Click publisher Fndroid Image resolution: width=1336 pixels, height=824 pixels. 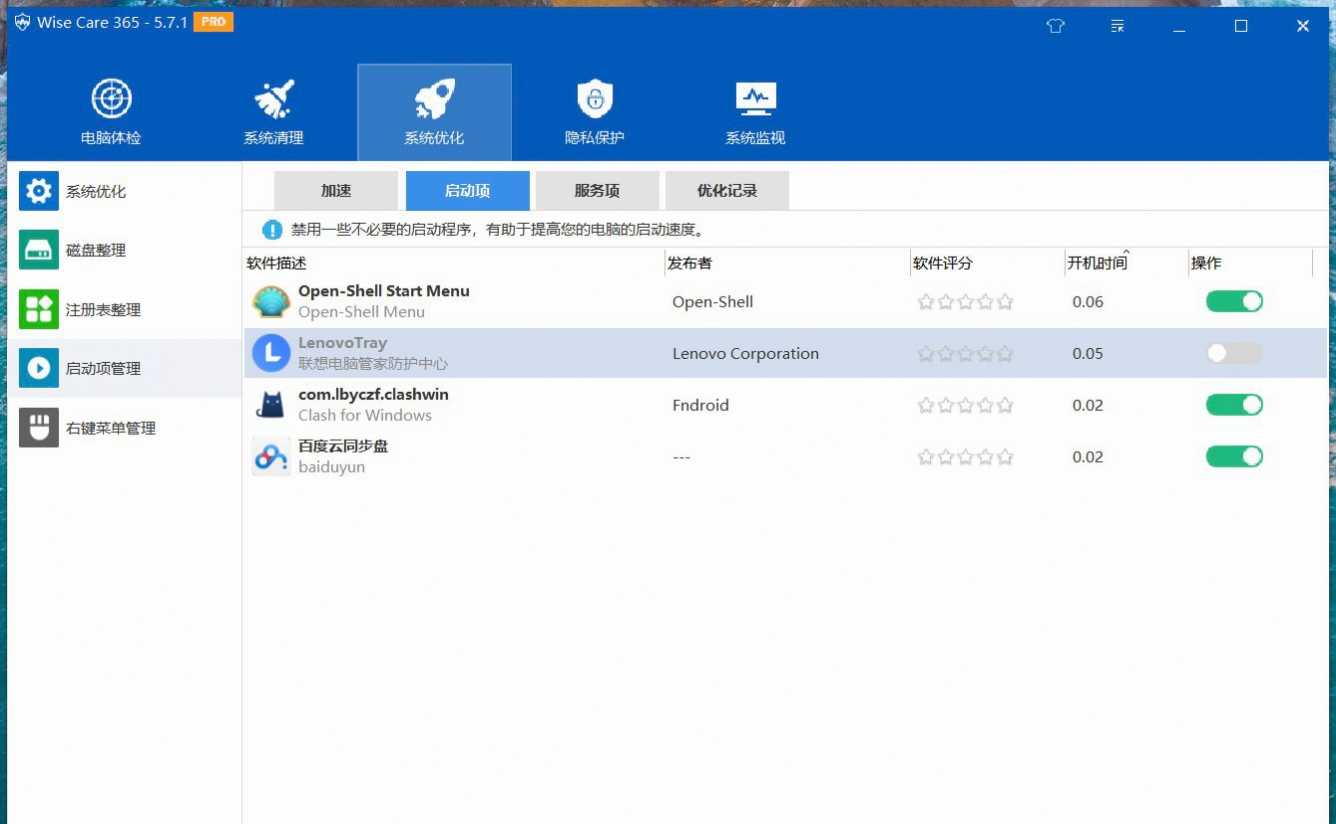pyautogui.click(x=700, y=405)
